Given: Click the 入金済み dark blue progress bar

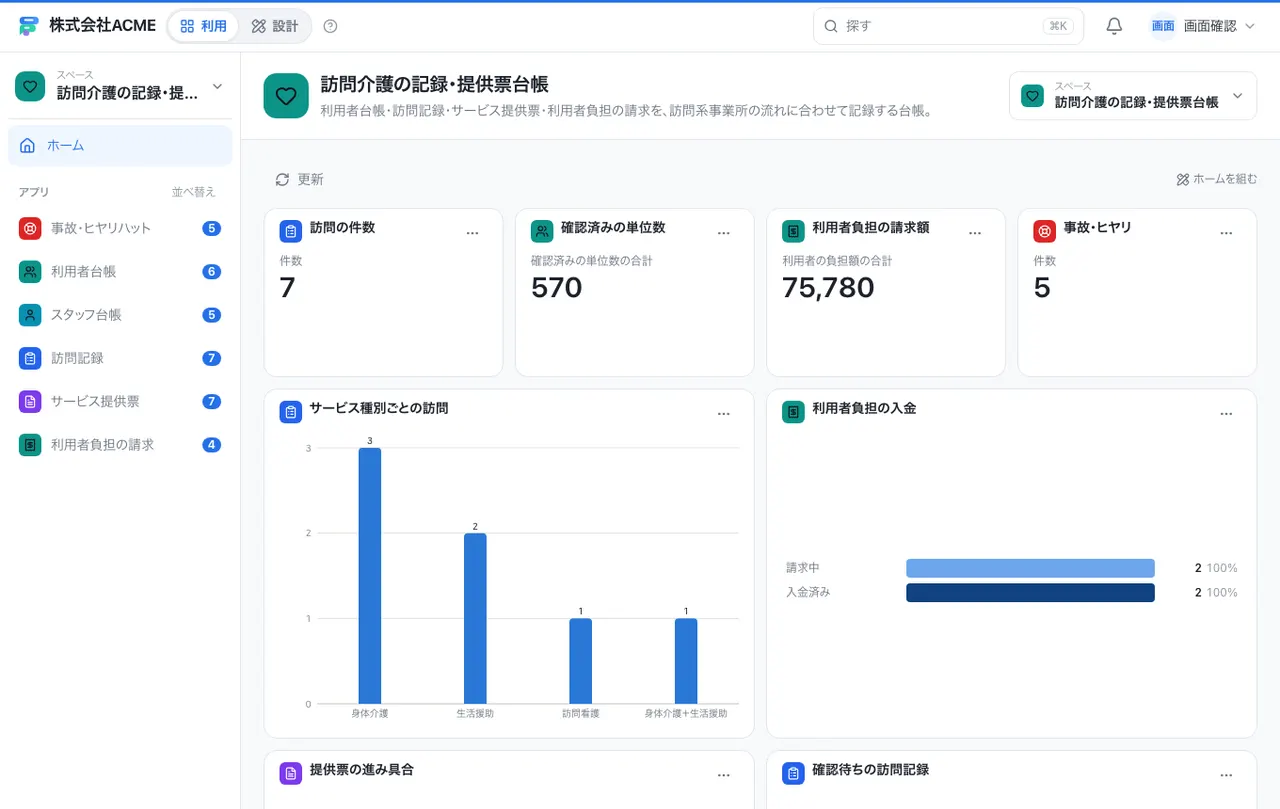Looking at the screenshot, I should 1030,592.
